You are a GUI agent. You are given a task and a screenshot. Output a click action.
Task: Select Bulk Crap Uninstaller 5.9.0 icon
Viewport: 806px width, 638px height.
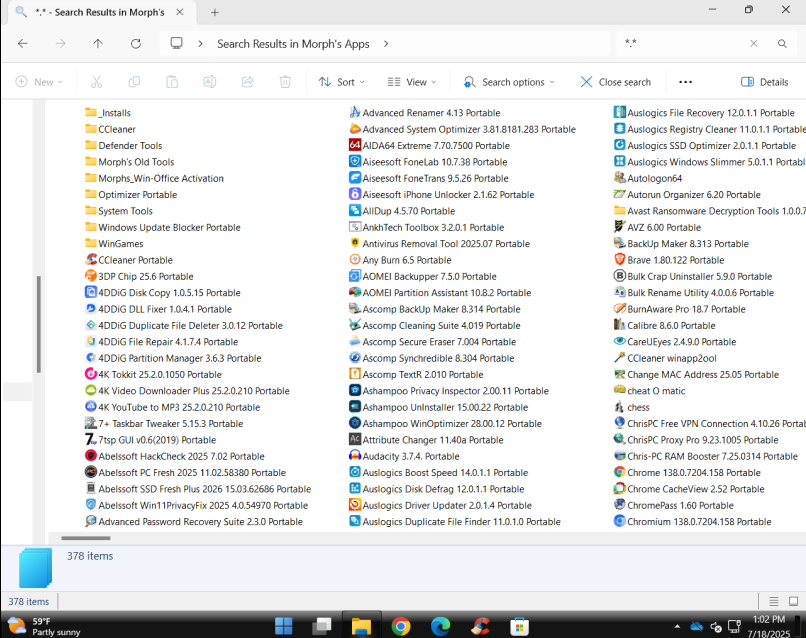[x=619, y=276]
